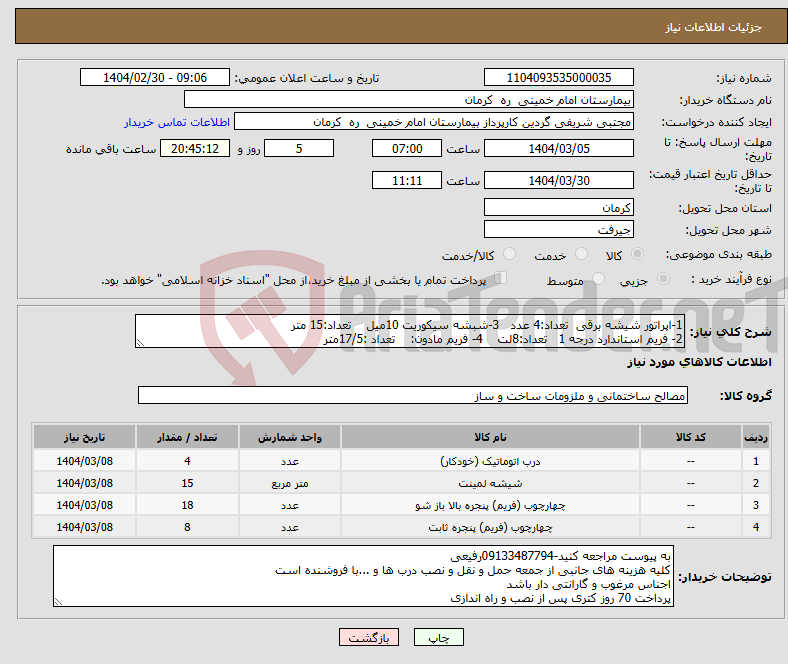Click the item name شیشه لمینت
788x664 pixels.
[x=490, y=484]
